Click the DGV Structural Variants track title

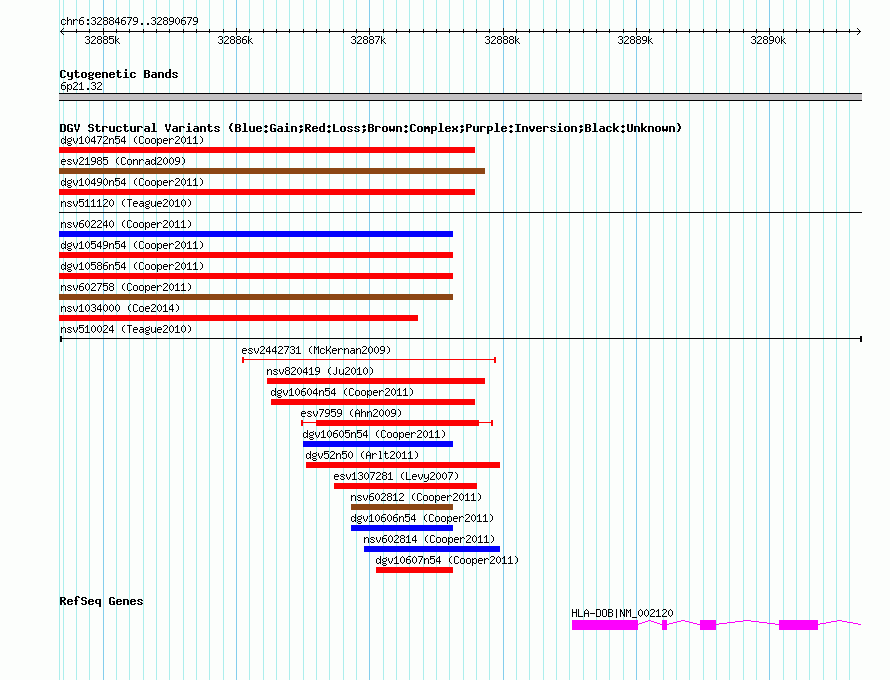tap(371, 128)
